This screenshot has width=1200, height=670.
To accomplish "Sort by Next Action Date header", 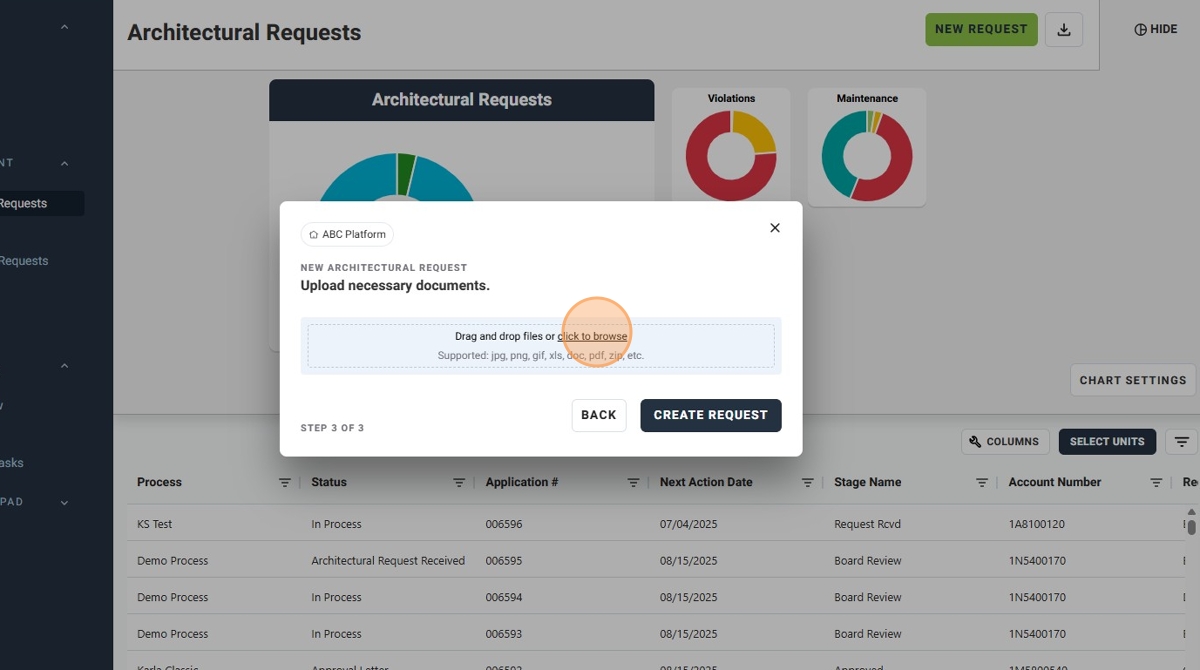I will pyautogui.click(x=706, y=482).
